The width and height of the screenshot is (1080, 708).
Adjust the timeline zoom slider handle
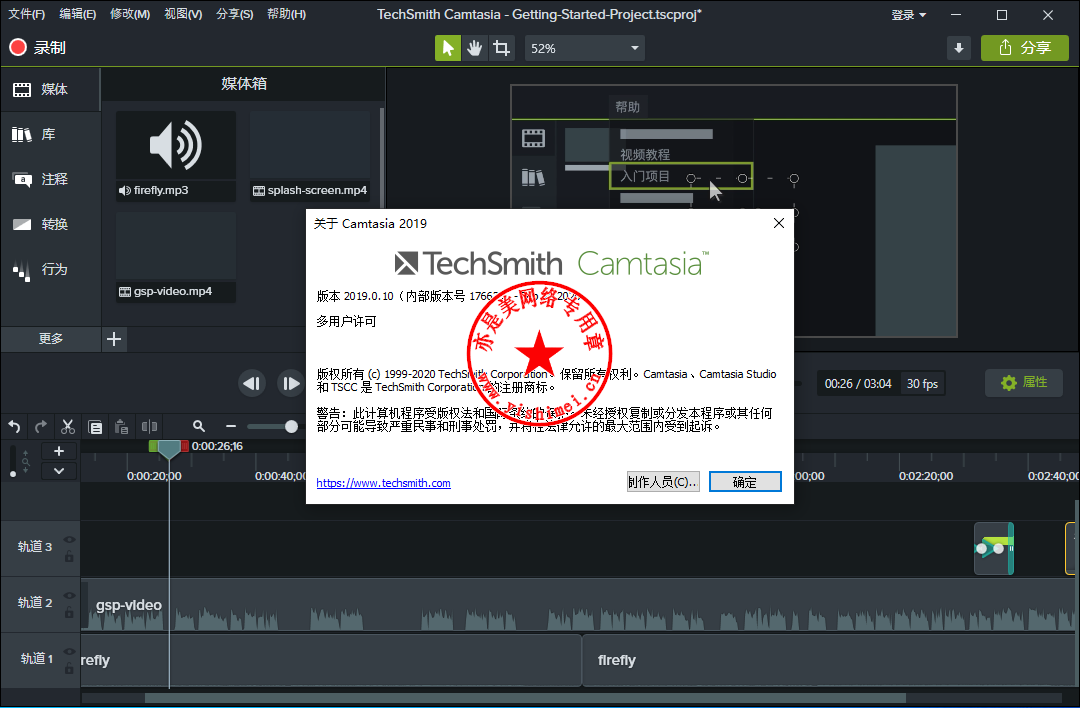click(x=291, y=427)
